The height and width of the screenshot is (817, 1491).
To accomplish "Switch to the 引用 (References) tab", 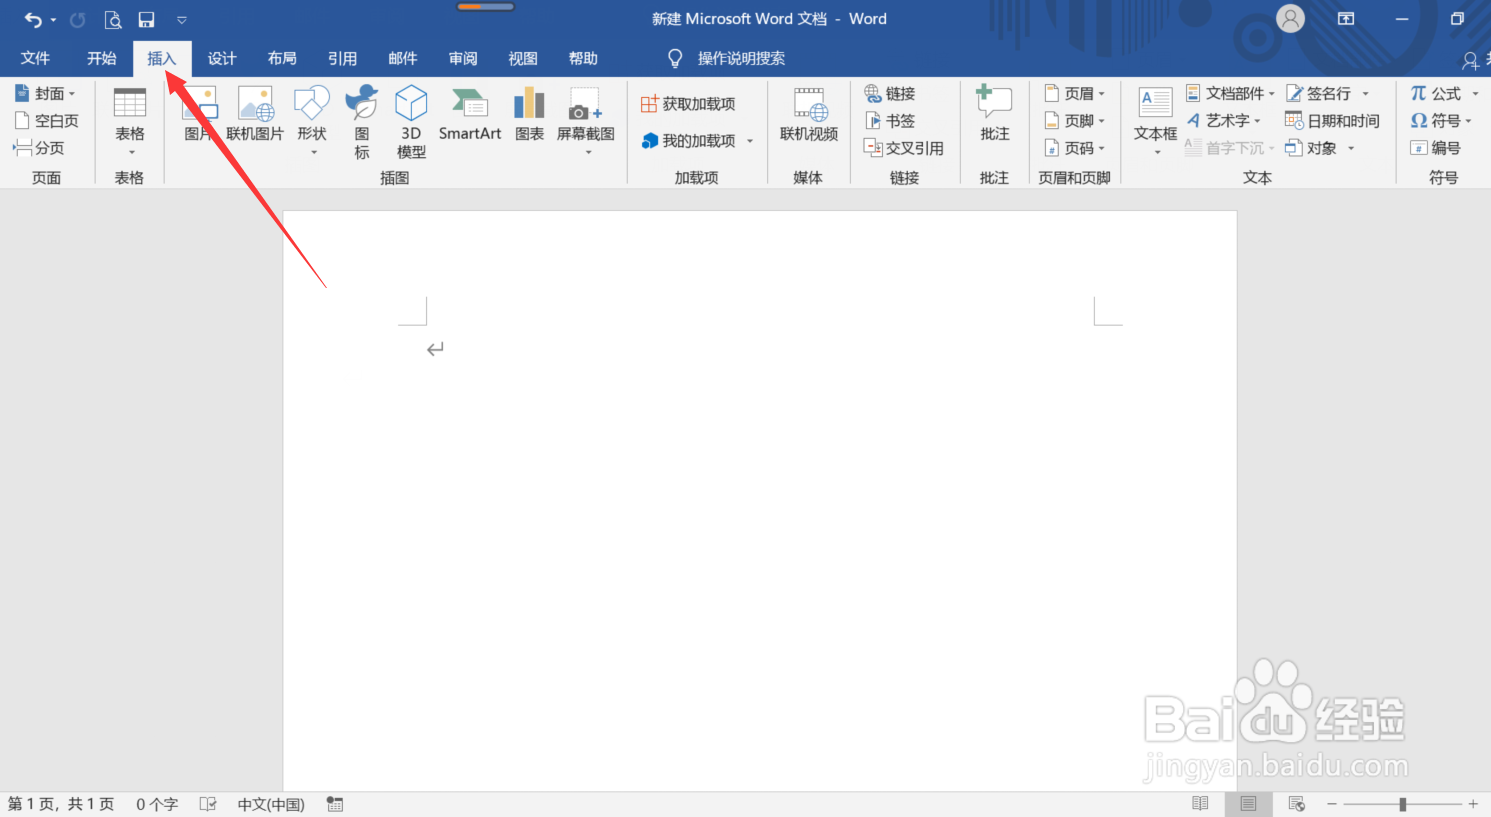I will (x=342, y=58).
